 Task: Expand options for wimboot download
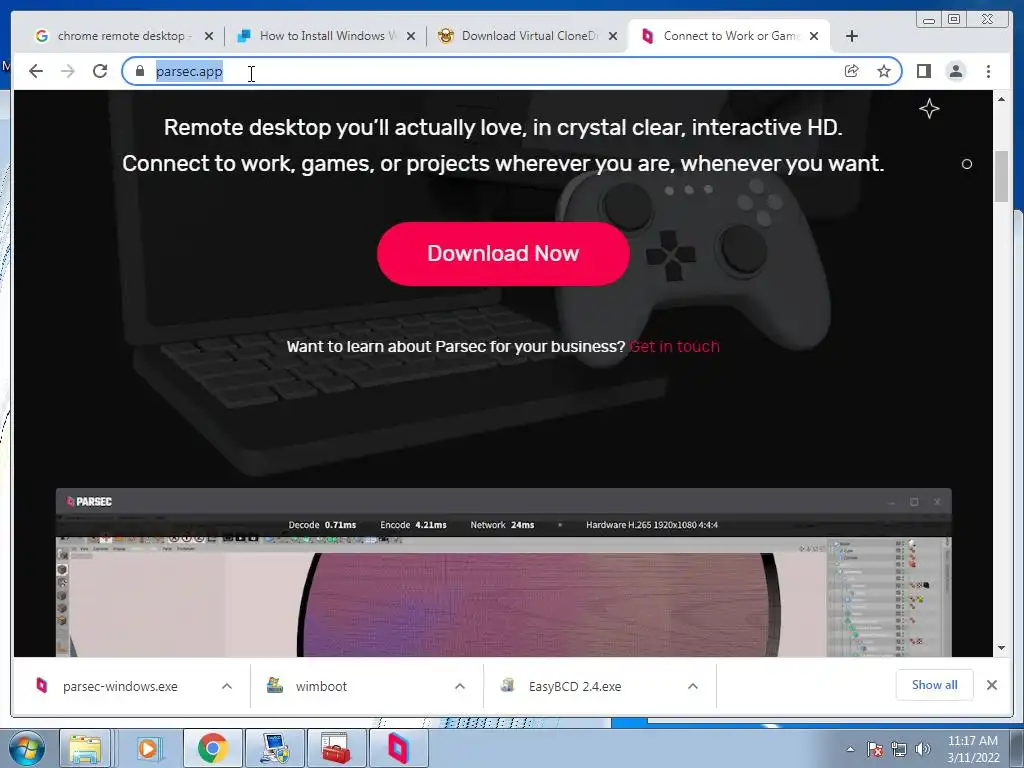pos(460,686)
